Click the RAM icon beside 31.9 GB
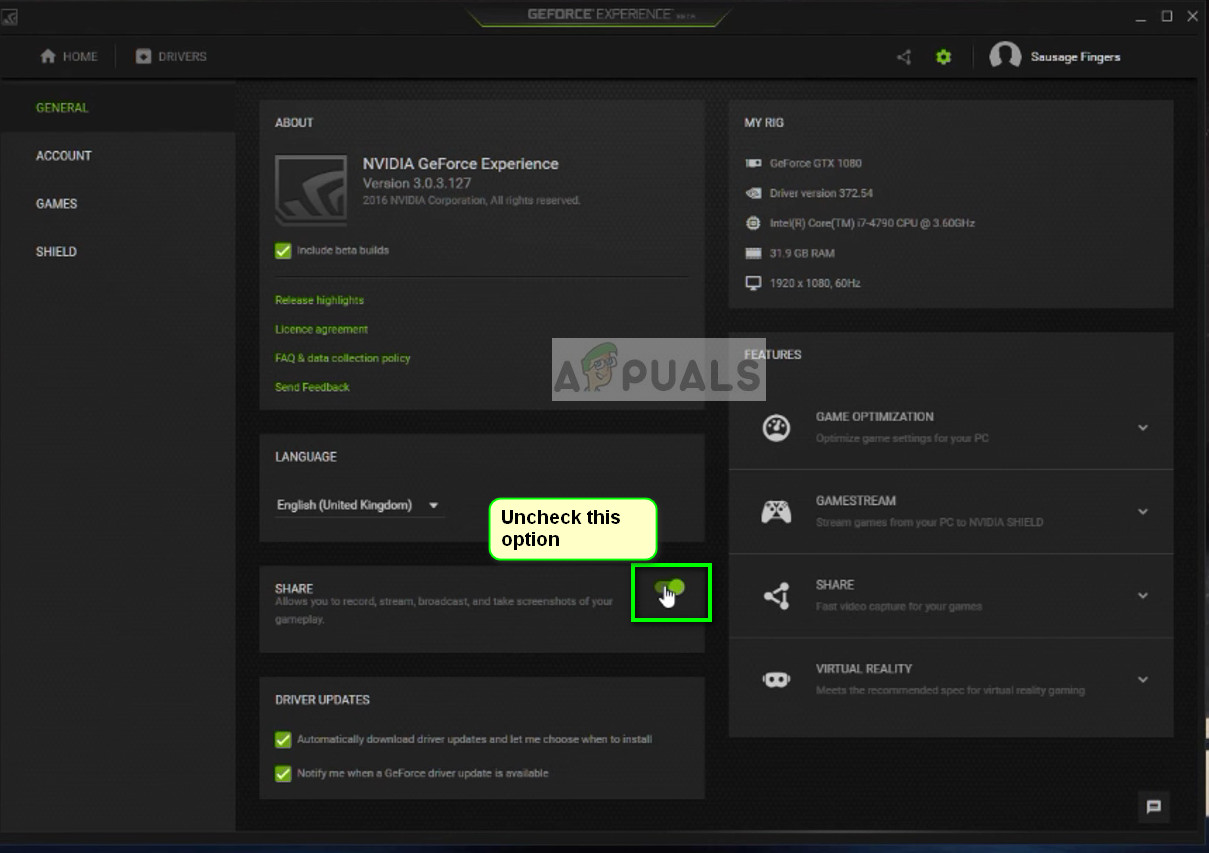 pyautogui.click(x=753, y=253)
